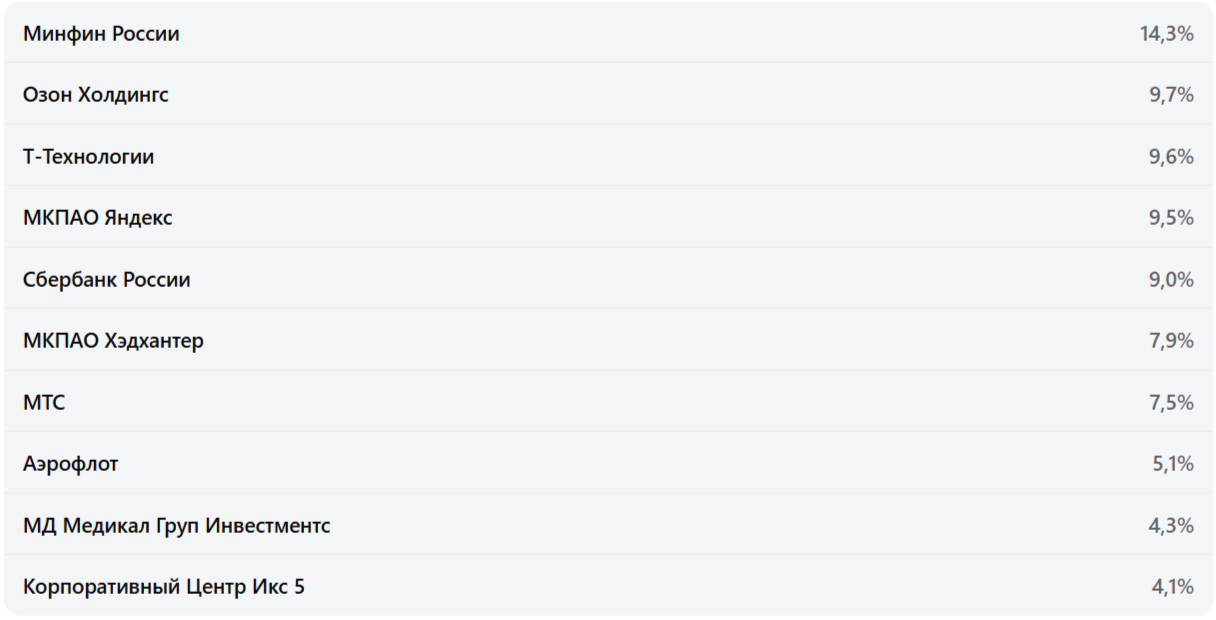Screen dimensions: 1216x620
Task: Click the 9,0% Сбербанк percentage
Action: 1171,280
